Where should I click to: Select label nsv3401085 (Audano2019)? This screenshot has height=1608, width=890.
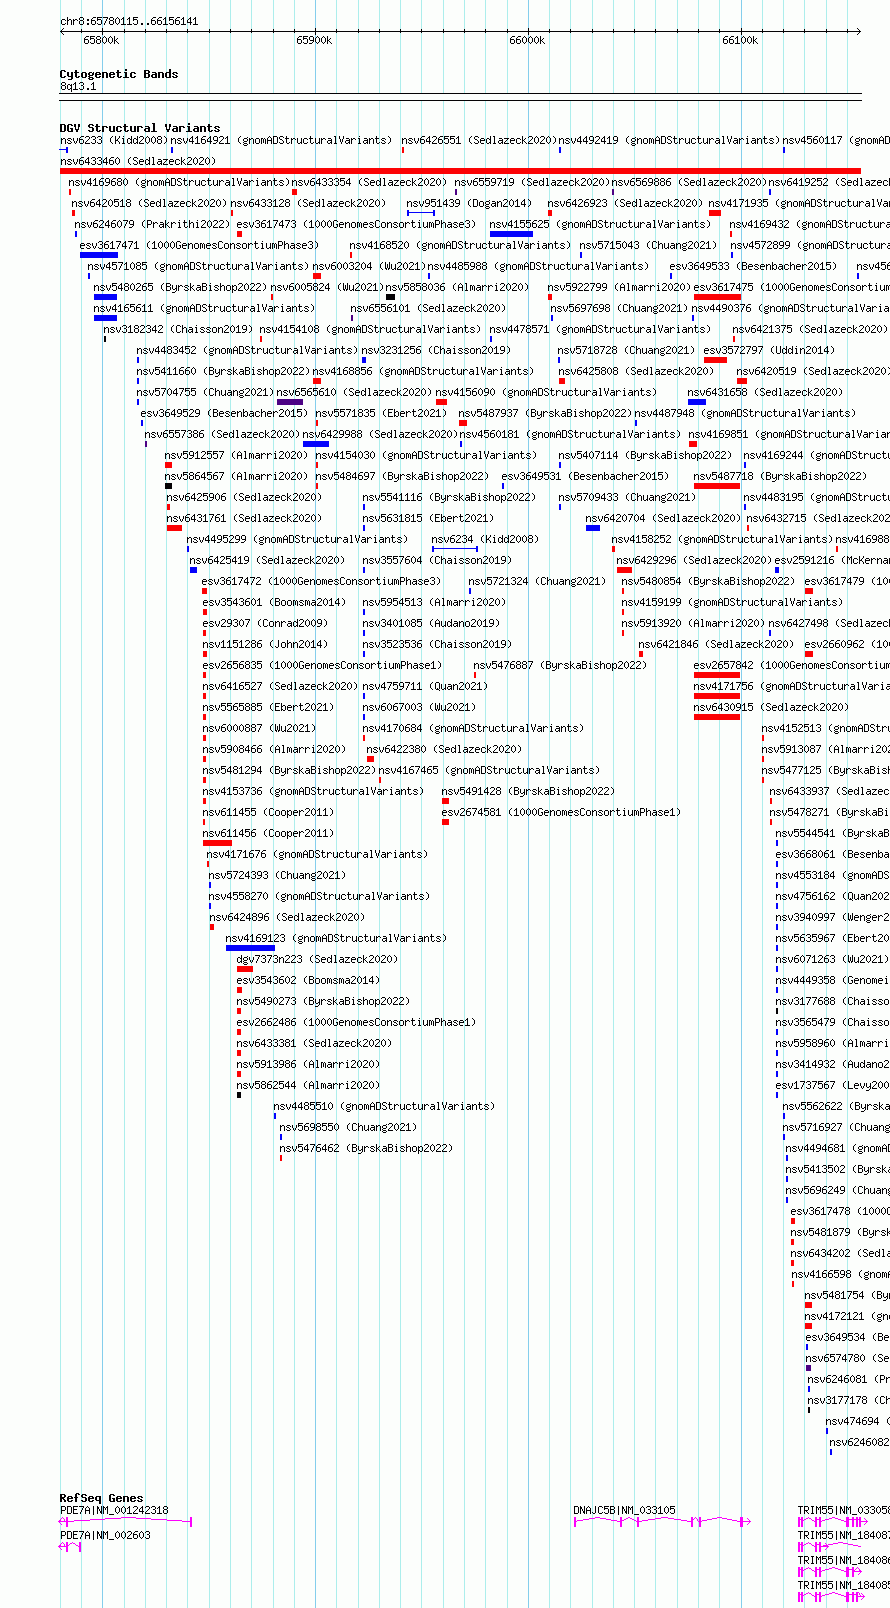tap(430, 623)
